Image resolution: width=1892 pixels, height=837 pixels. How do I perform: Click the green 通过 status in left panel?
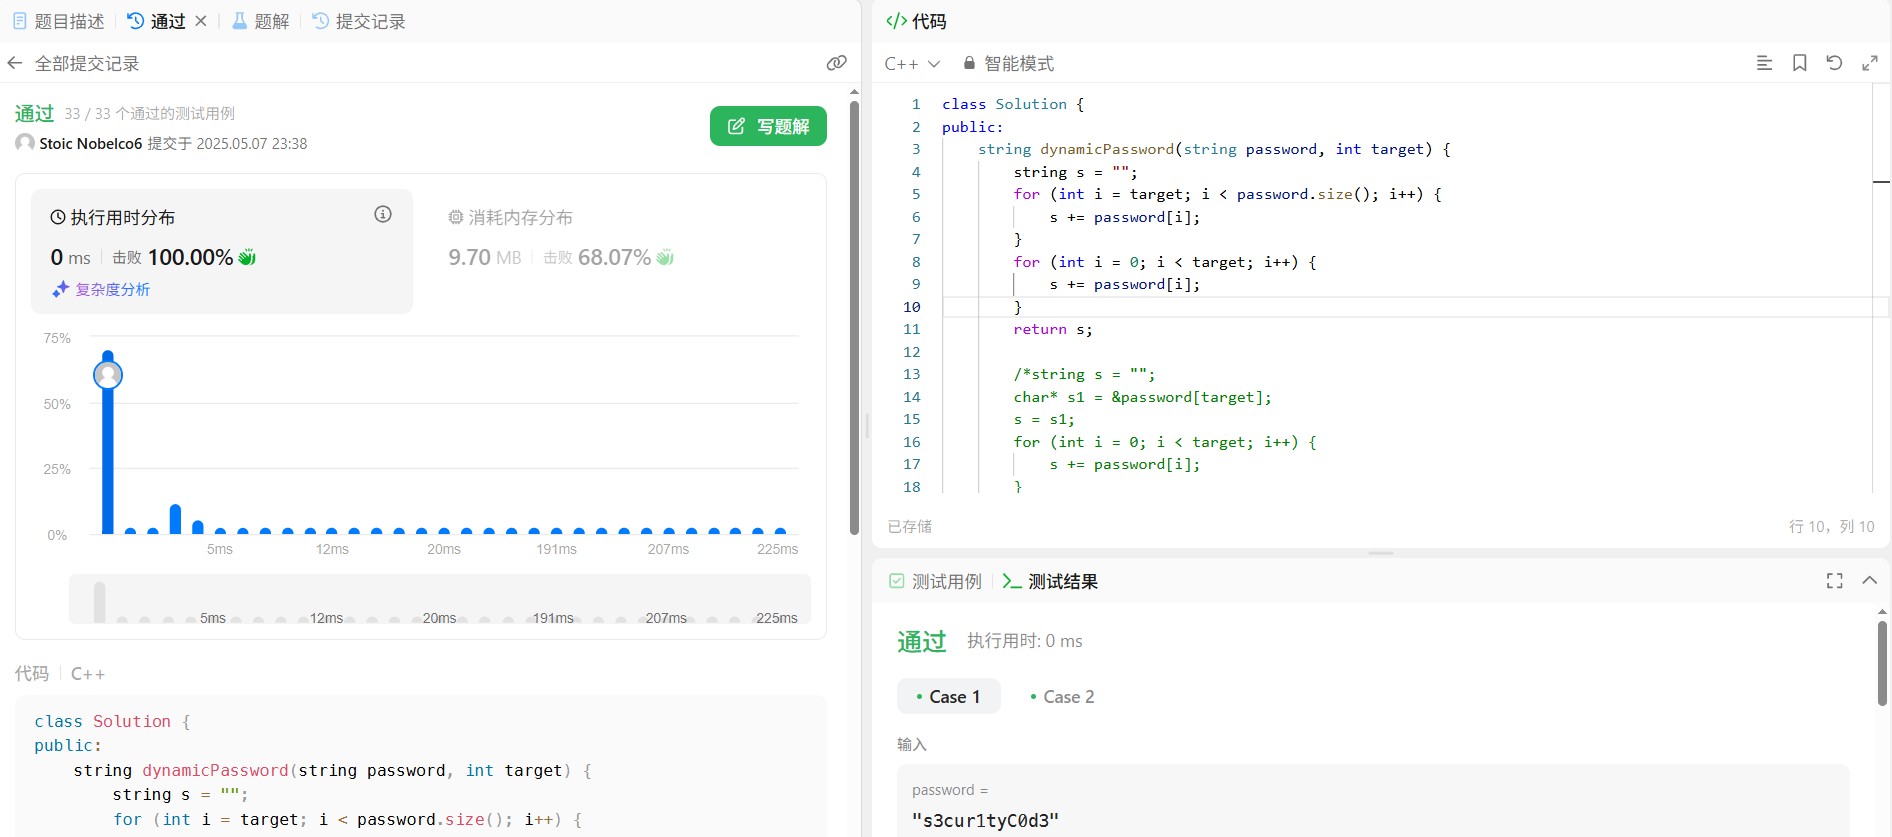(34, 113)
